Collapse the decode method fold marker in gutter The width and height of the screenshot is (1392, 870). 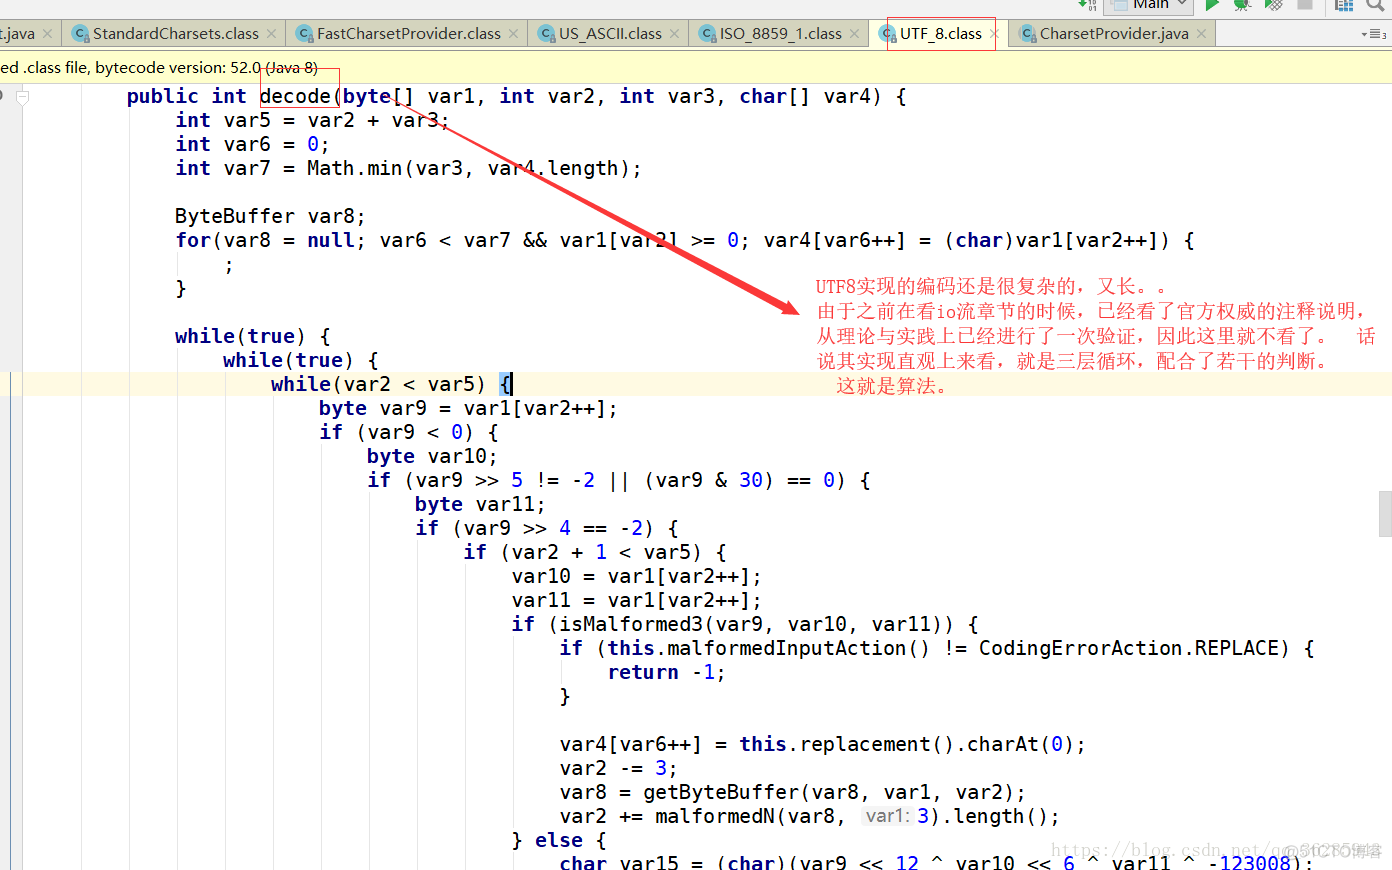point(22,97)
